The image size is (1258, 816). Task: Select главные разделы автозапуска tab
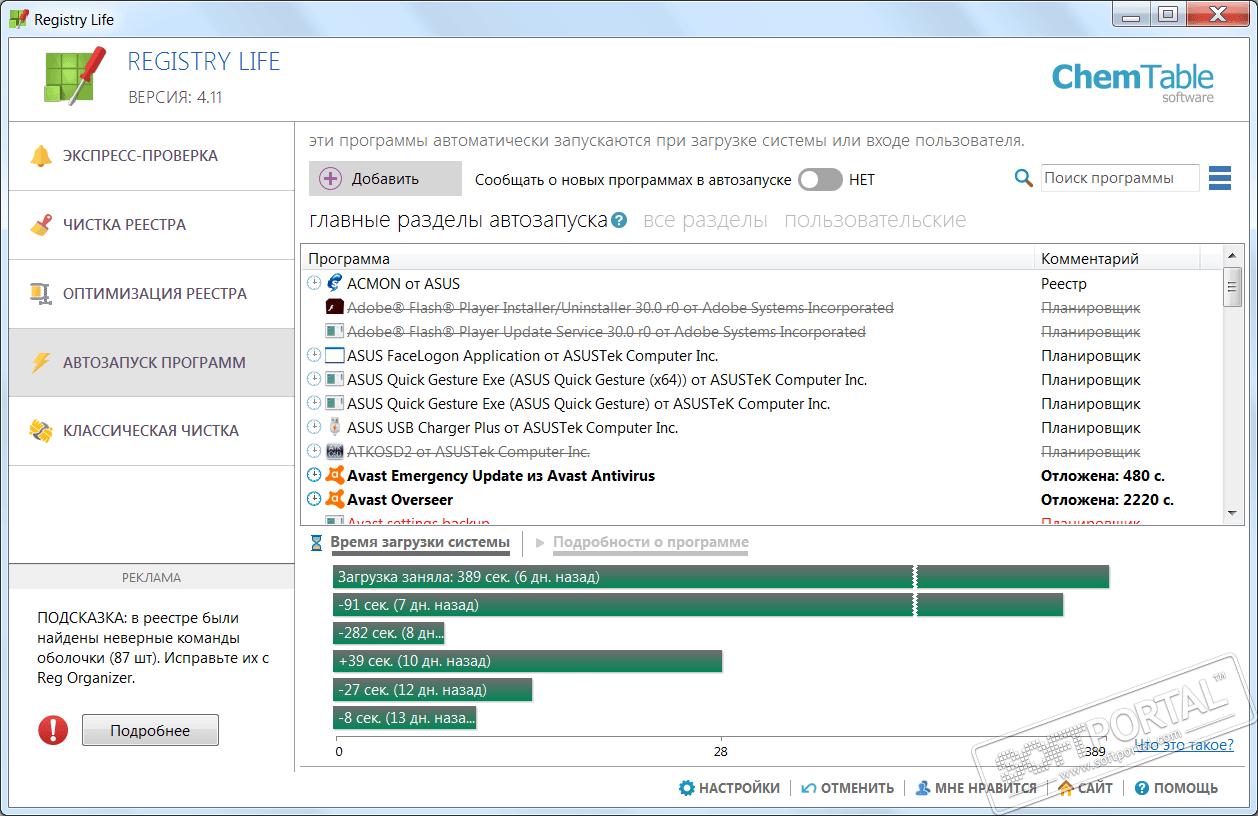coord(458,220)
